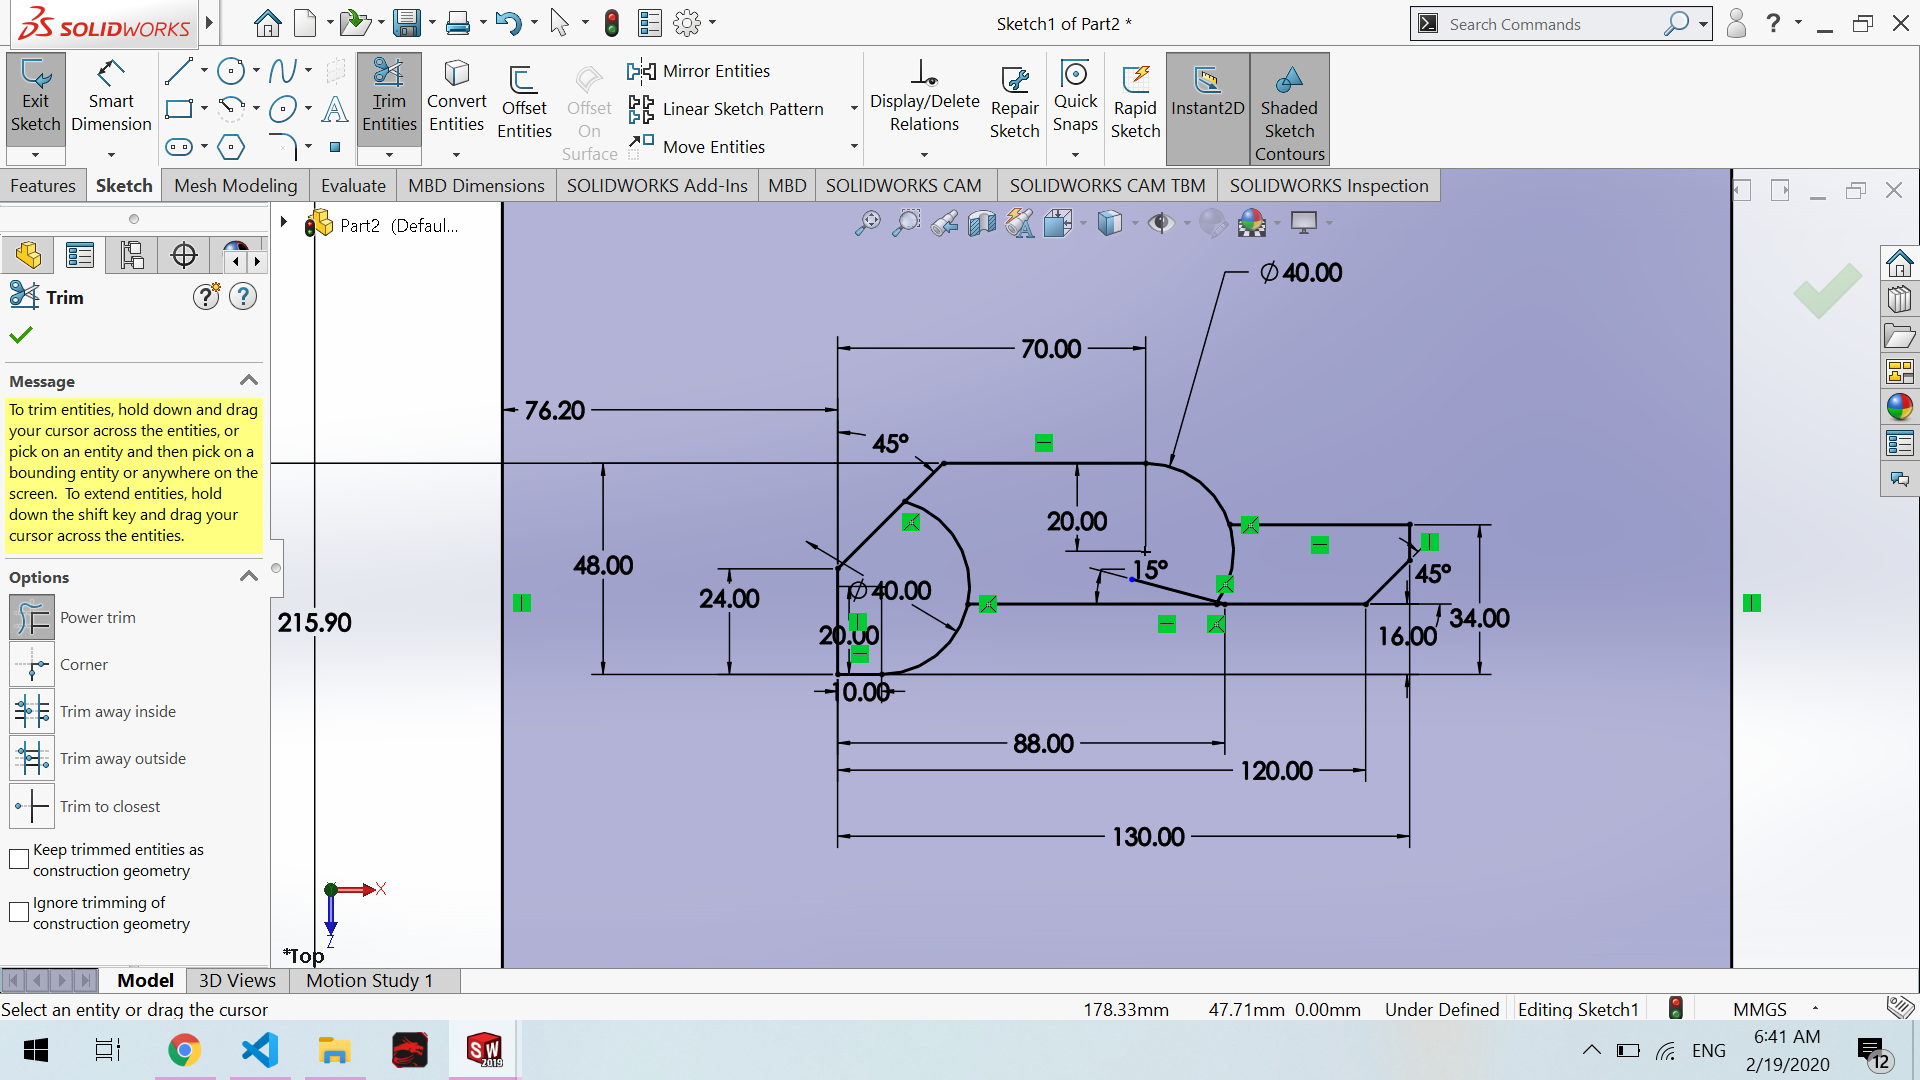
Task: Click the Smart Dimension tool
Action: (111, 100)
